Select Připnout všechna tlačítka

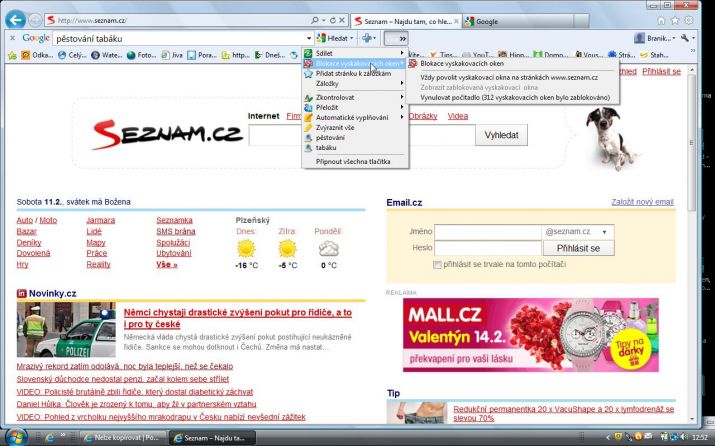355,161
